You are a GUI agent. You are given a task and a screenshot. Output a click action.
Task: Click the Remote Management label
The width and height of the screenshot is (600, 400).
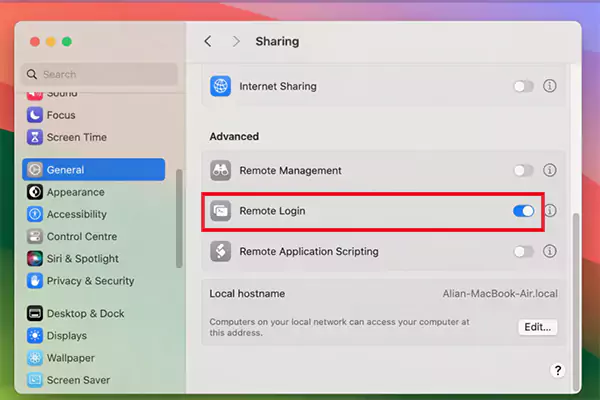coord(290,170)
